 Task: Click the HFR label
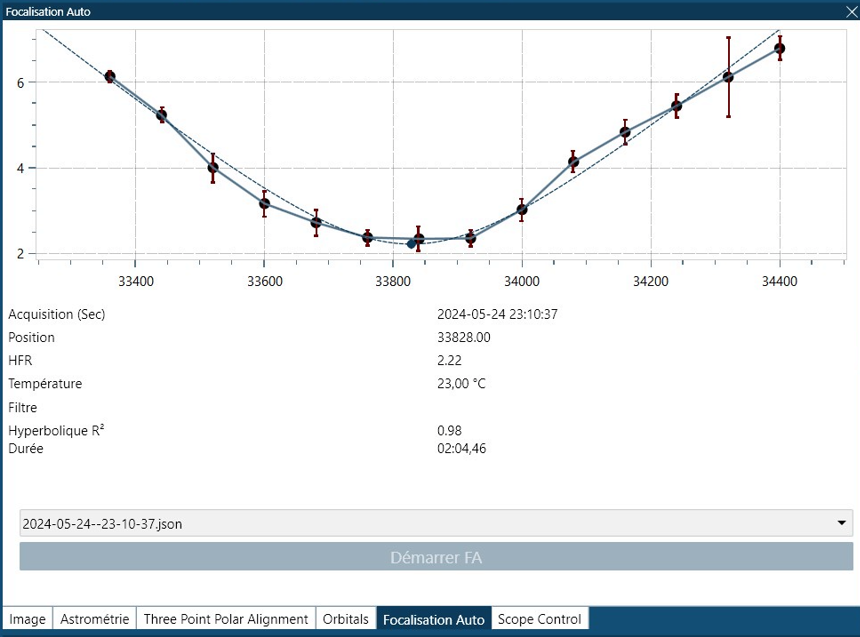(20, 360)
